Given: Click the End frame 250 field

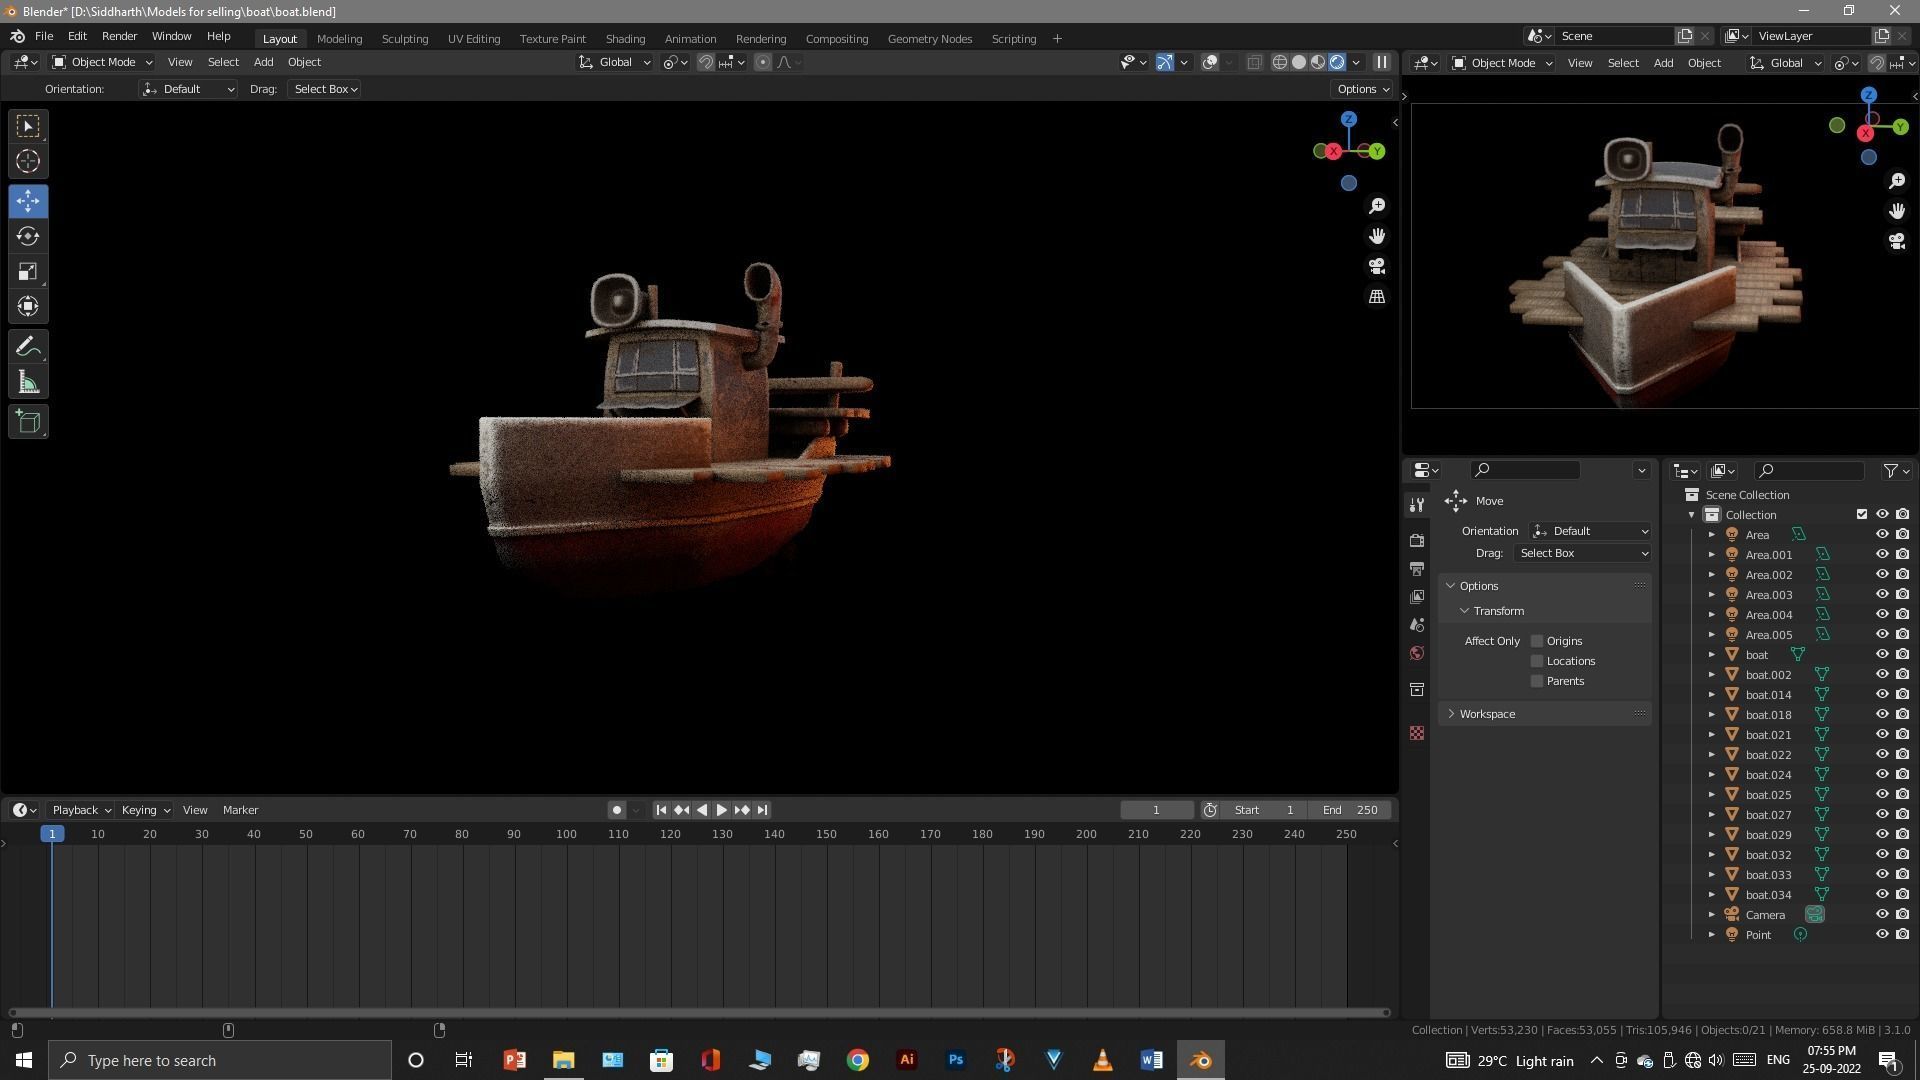Looking at the screenshot, I should 1350,810.
